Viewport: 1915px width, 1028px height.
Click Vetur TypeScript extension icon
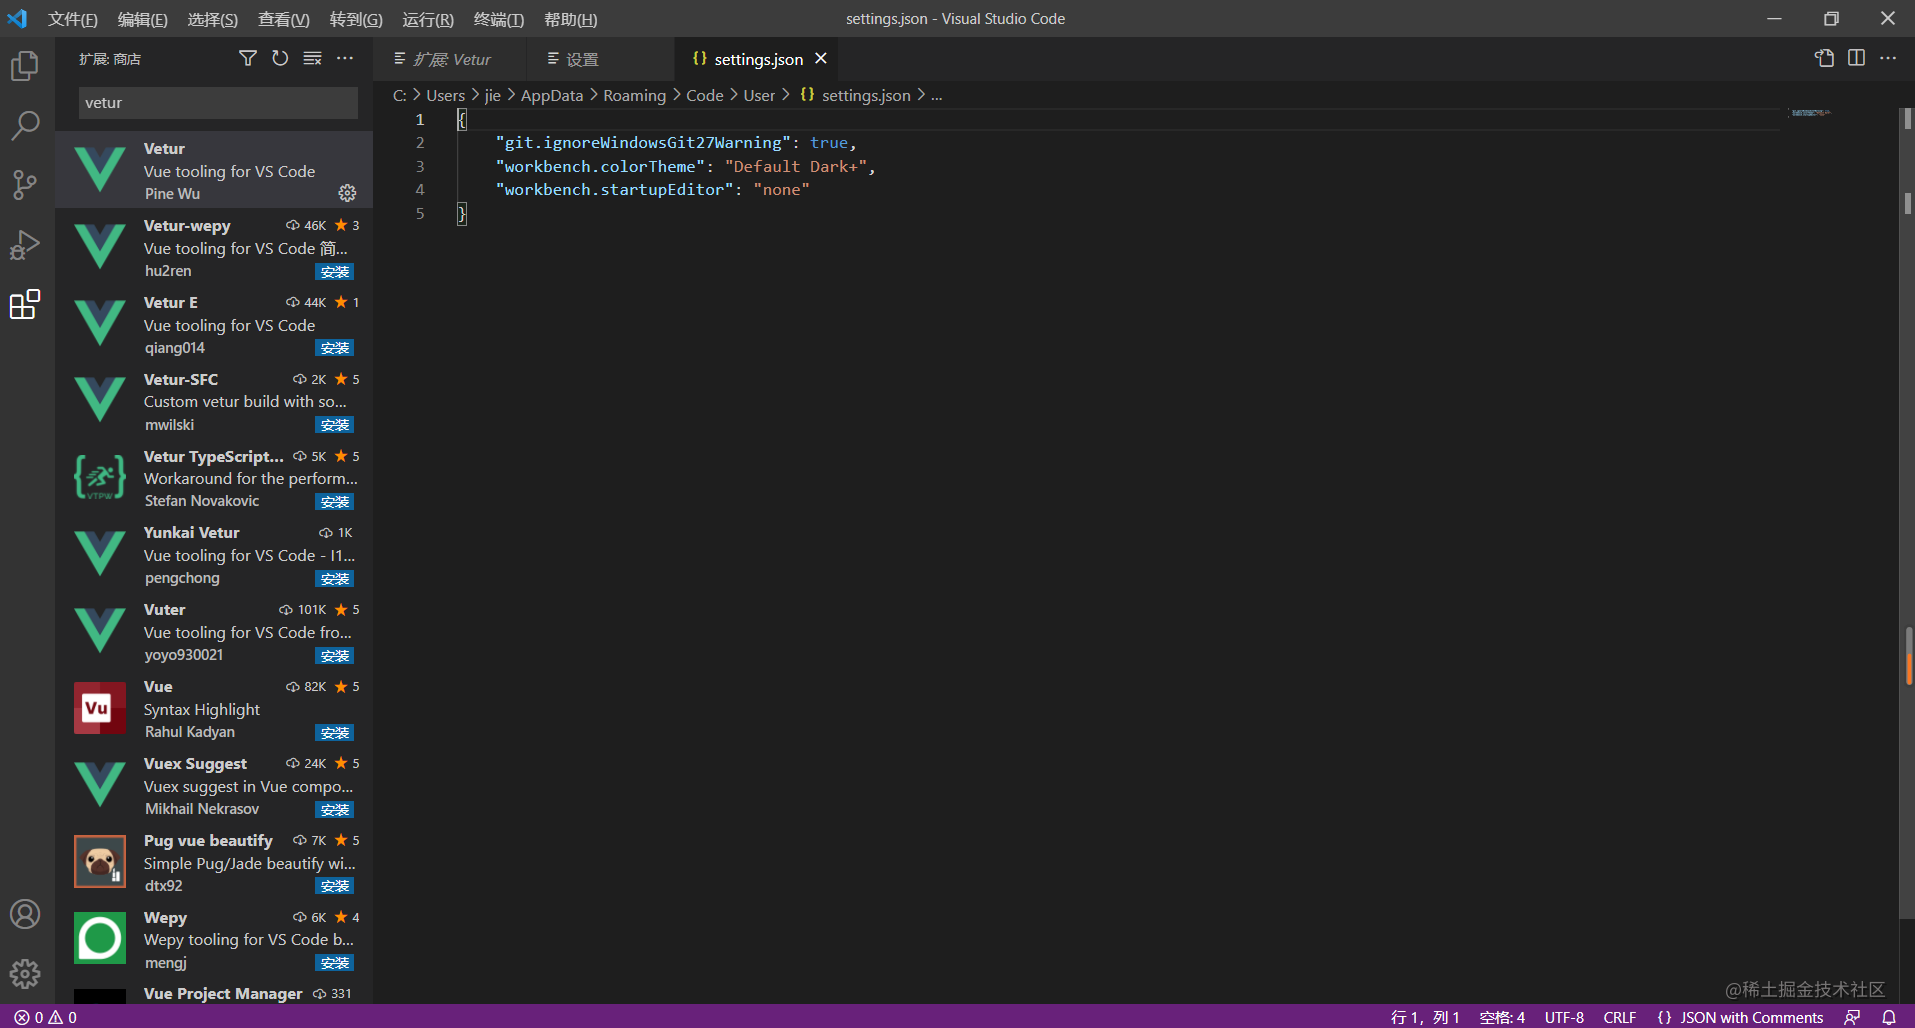(100, 478)
